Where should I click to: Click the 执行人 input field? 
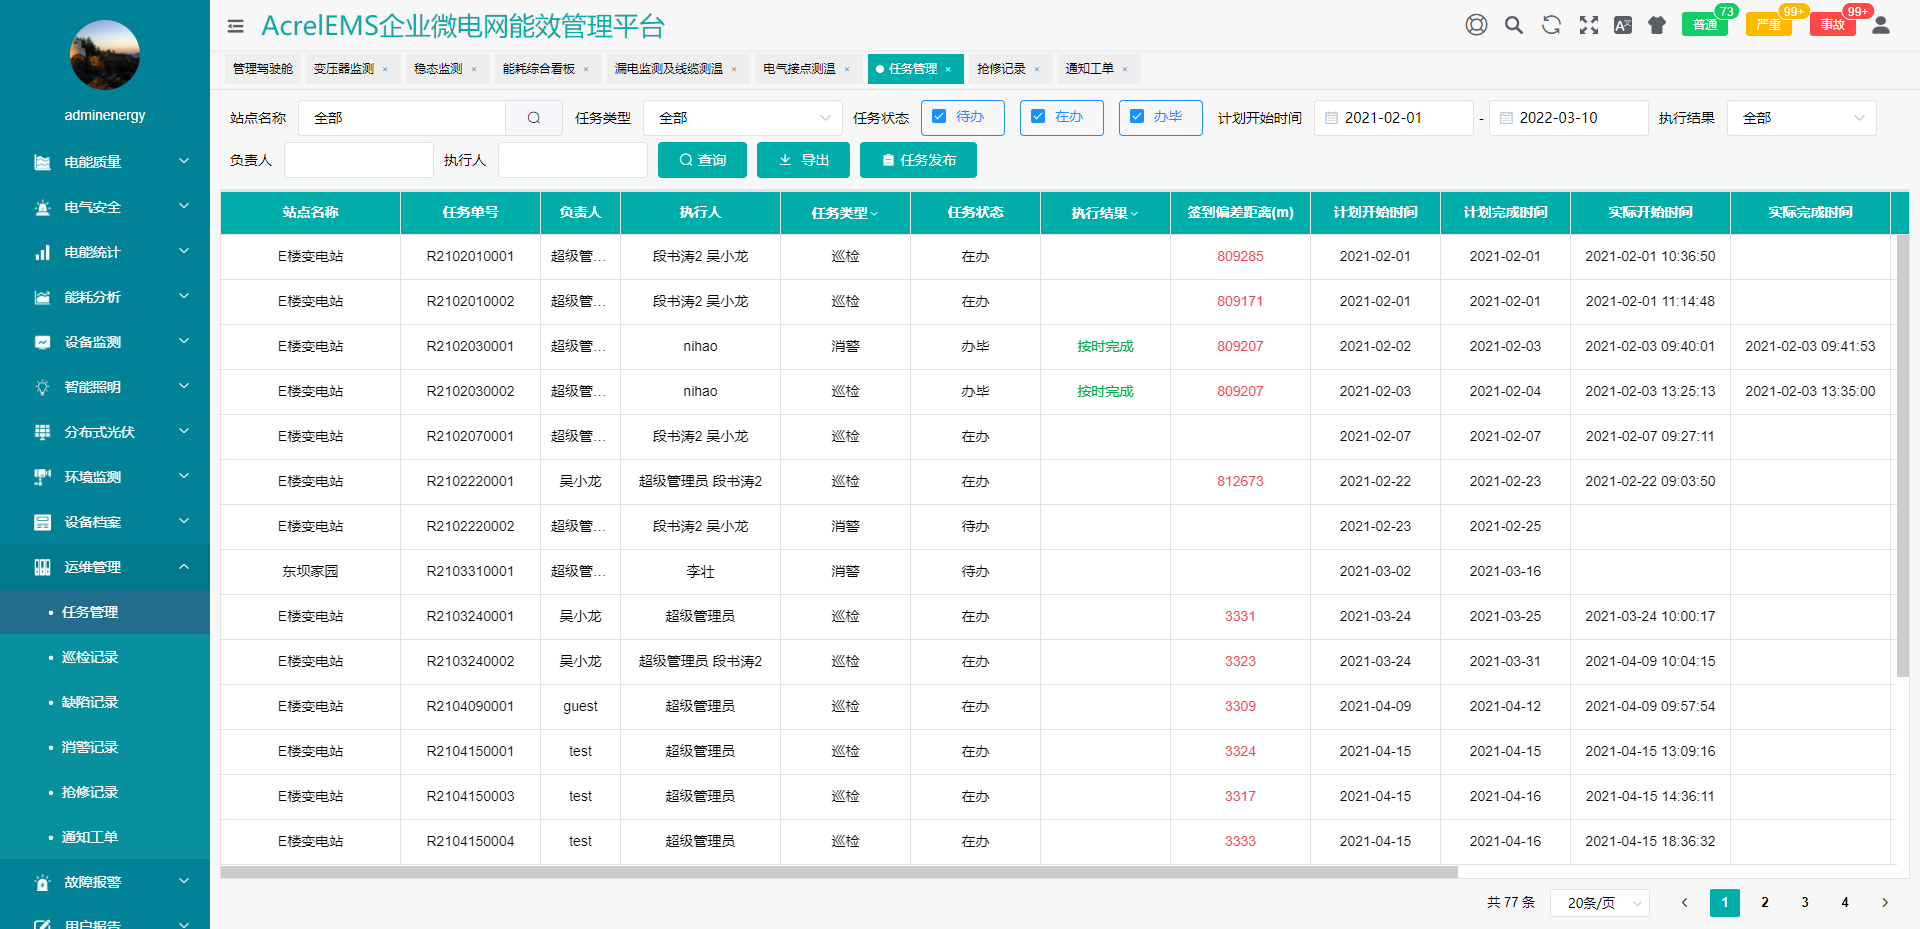[x=572, y=160]
